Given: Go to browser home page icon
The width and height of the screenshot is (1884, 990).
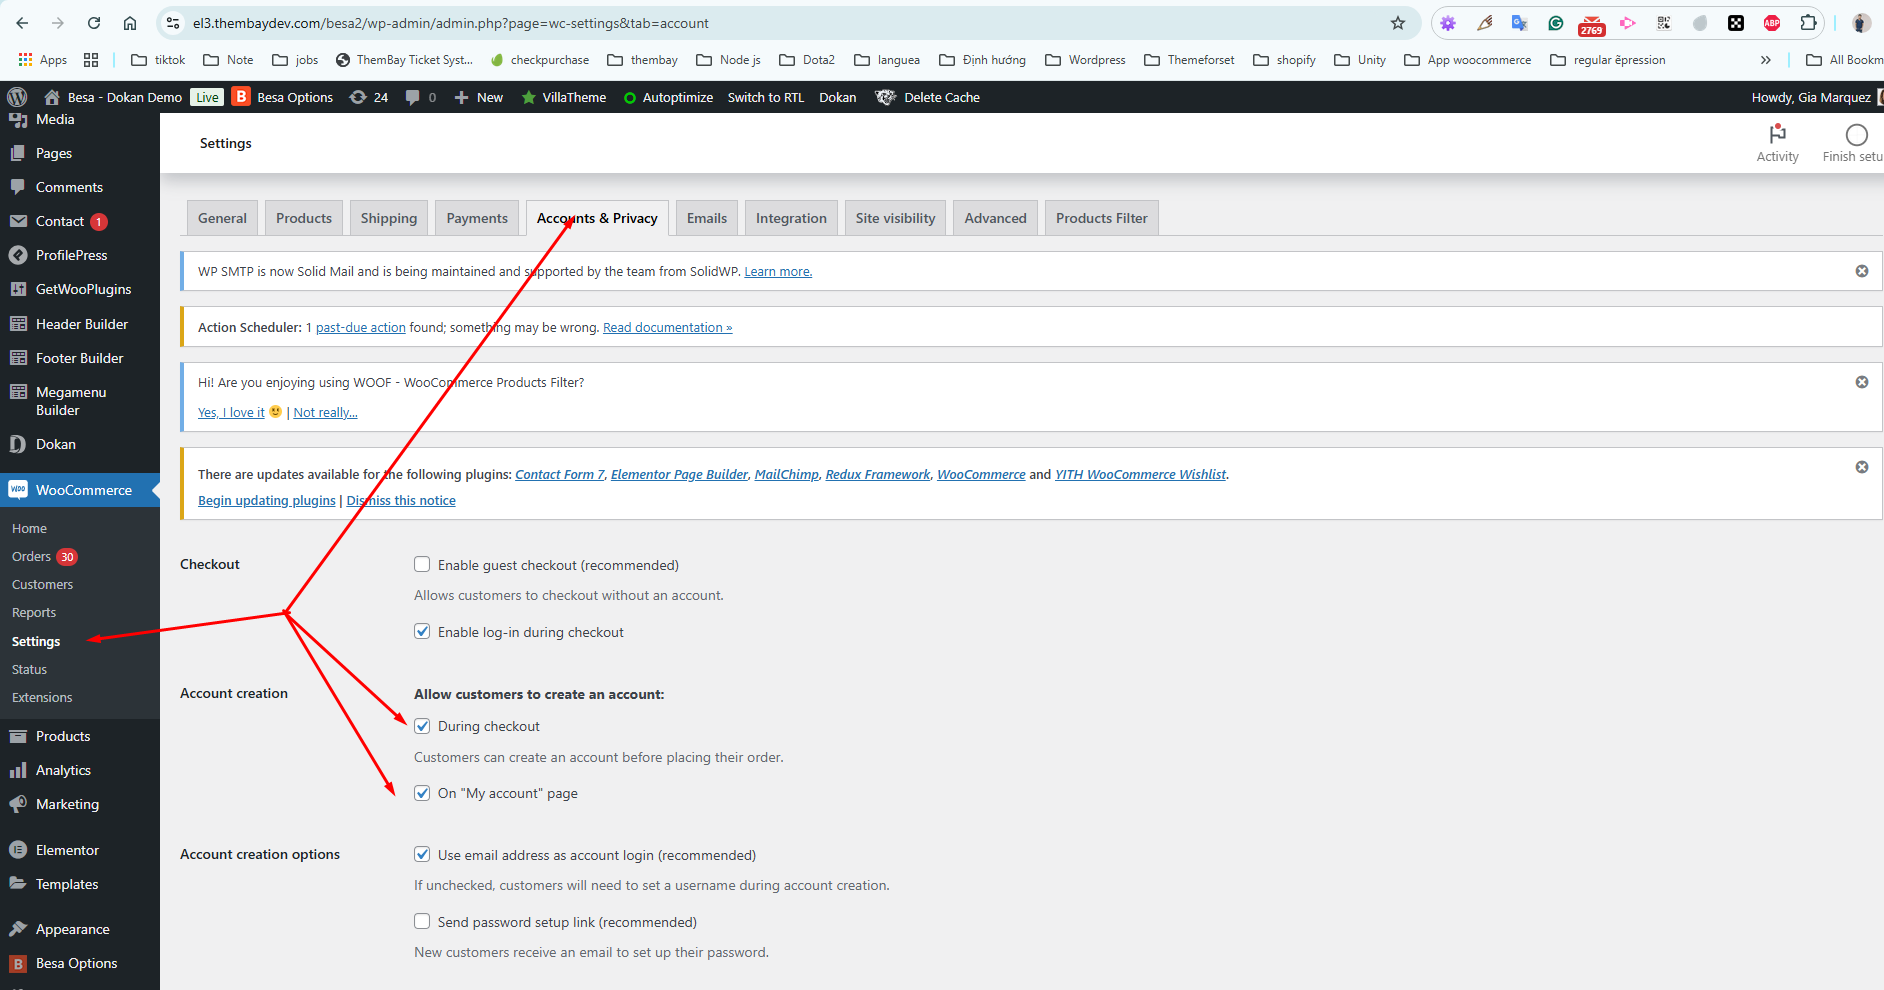Looking at the screenshot, I should [130, 23].
